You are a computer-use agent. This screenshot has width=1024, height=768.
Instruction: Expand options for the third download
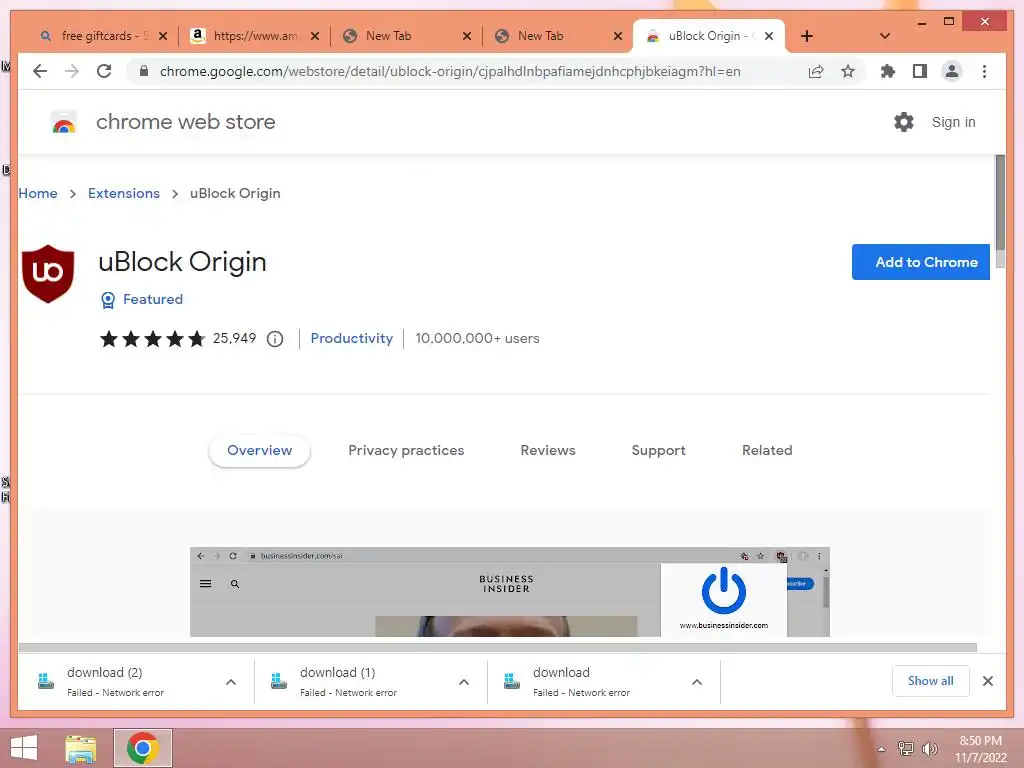click(697, 682)
